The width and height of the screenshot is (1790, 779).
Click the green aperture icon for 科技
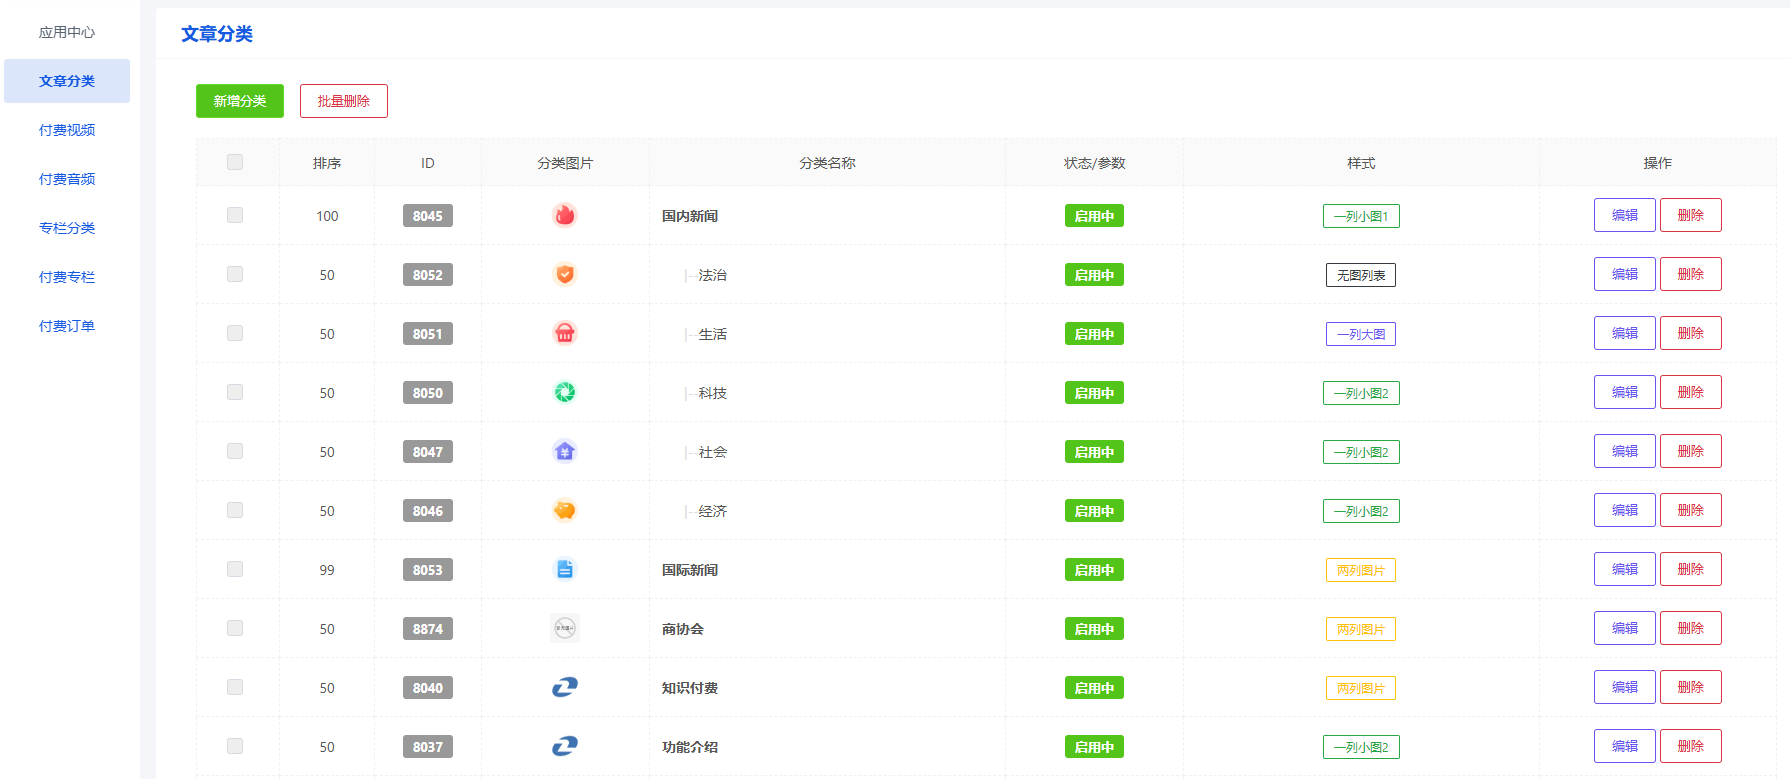click(x=565, y=392)
